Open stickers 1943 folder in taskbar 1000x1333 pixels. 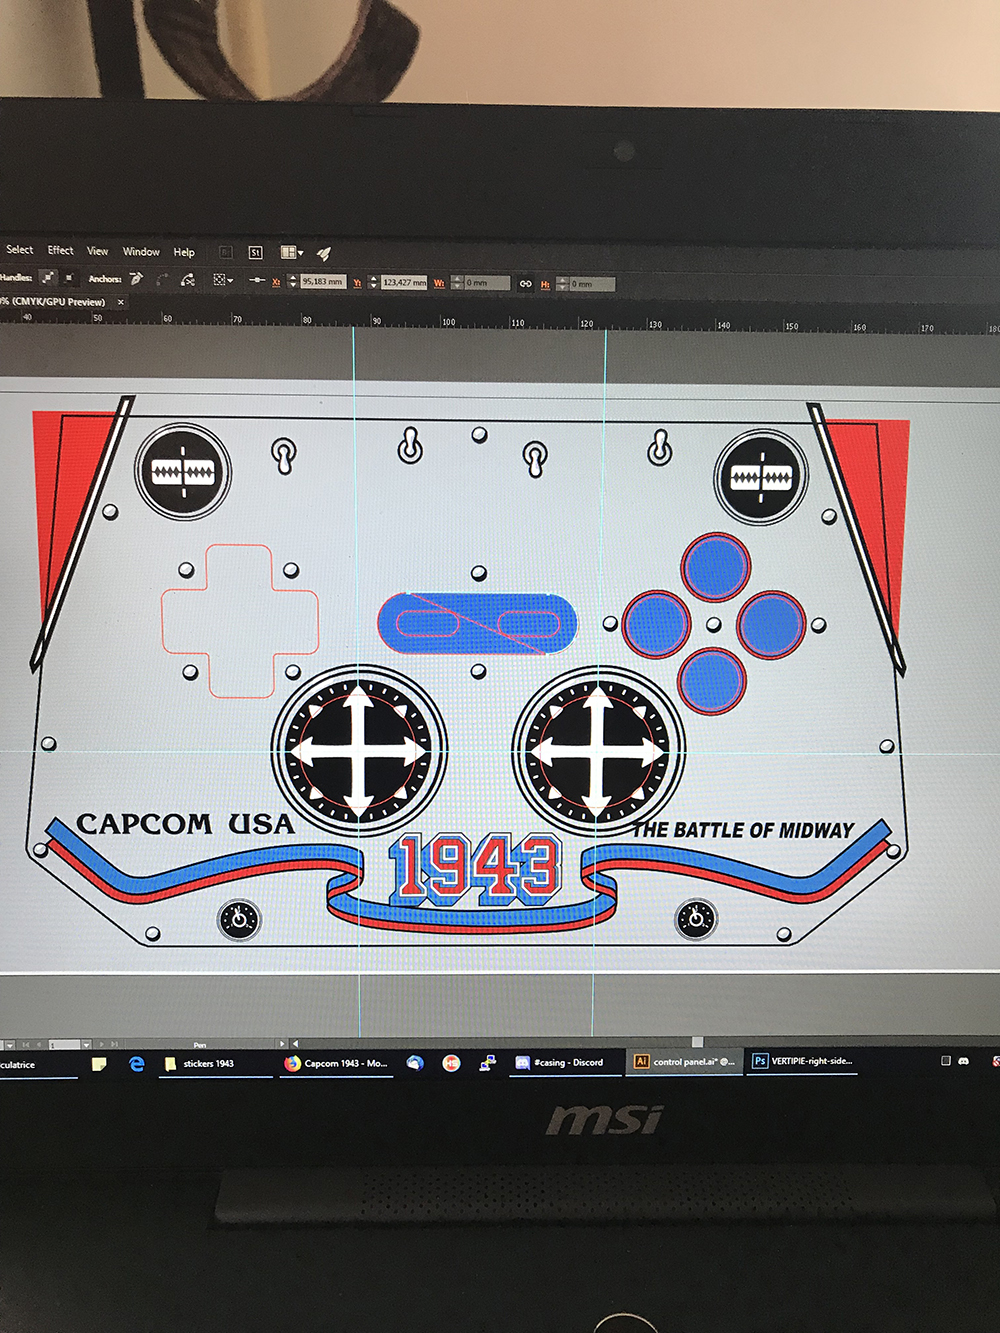point(215,1064)
